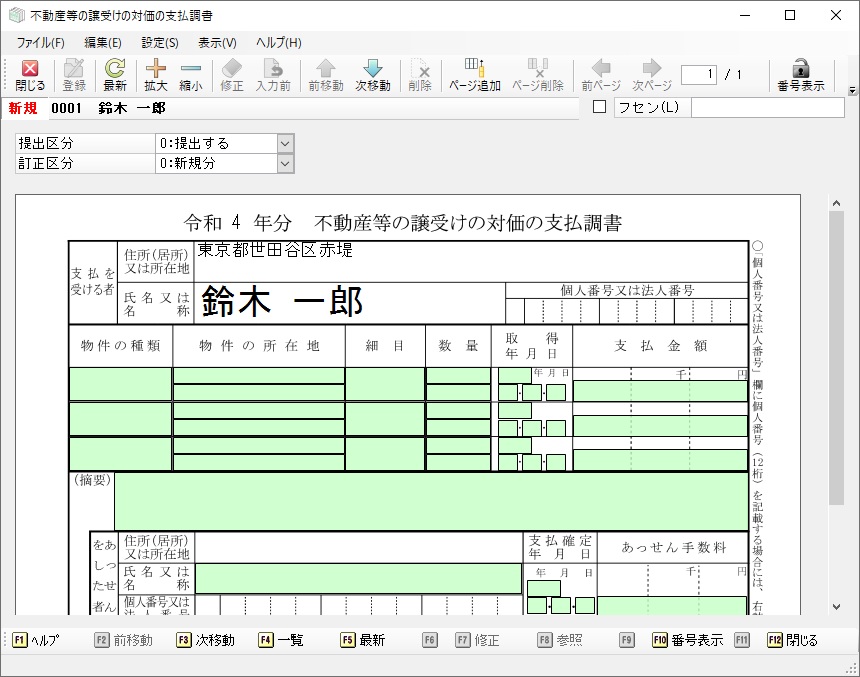Open the 設定(S) menu
This screenshot has height=677, width=860.
tap(160, 42)
